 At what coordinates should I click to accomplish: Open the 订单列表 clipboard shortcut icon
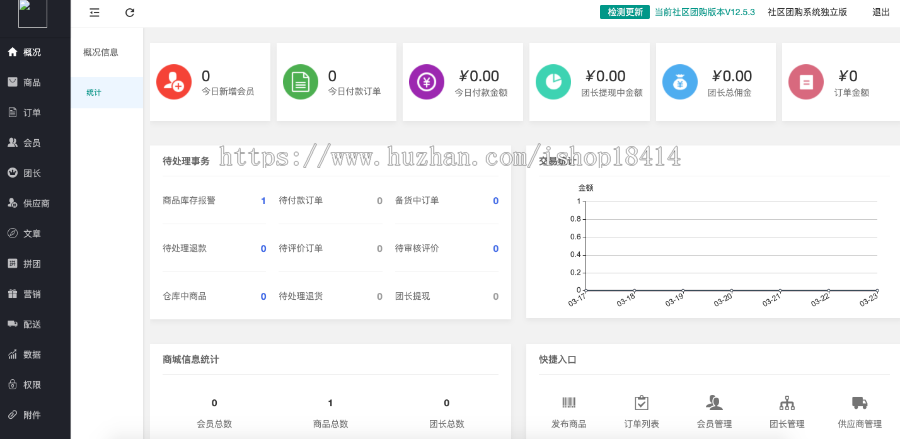[642, 403]
